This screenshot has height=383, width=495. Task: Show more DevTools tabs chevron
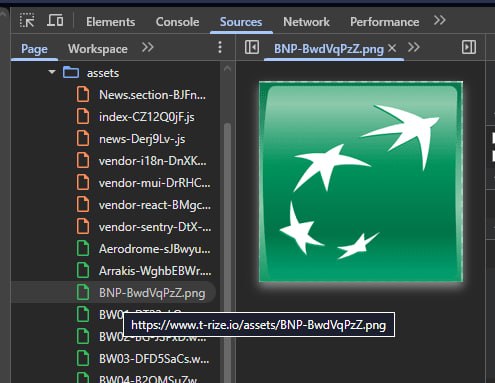(440, 21)
